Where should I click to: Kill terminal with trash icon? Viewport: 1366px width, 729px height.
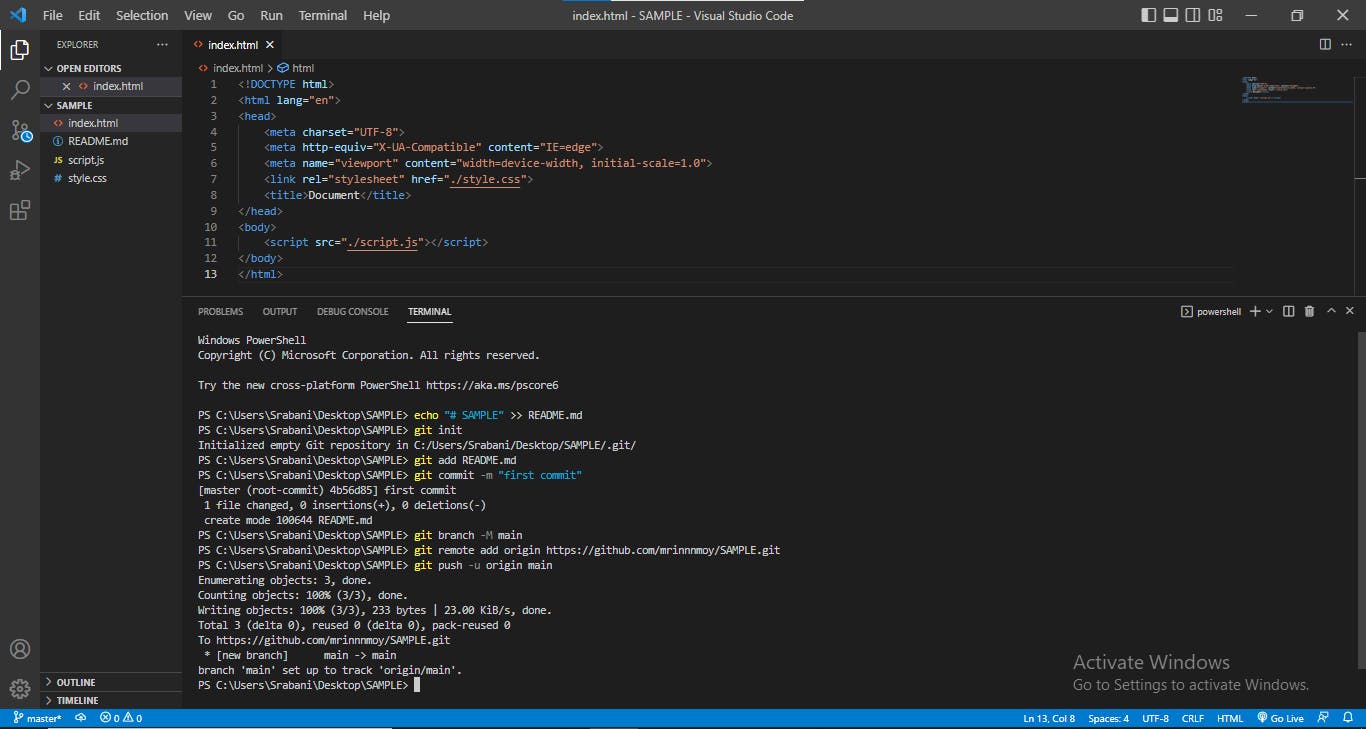coord(1309,312)
